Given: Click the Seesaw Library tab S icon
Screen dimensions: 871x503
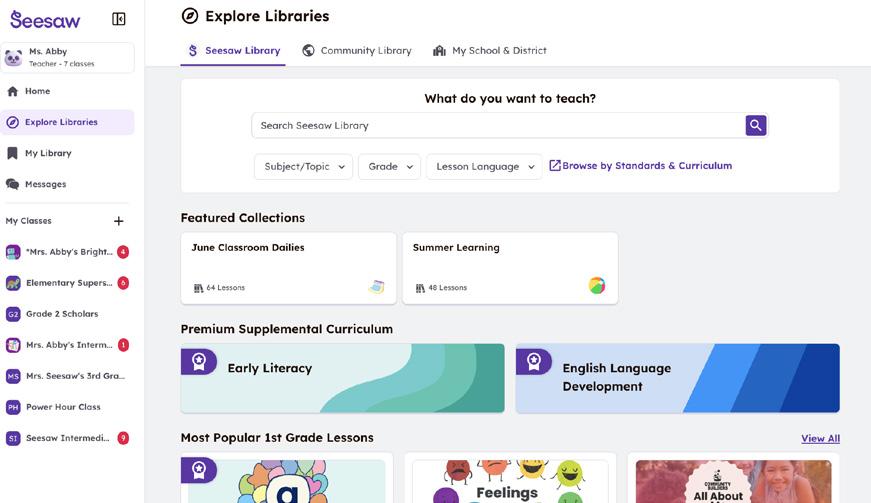Looking at the screenshot, I should tap(193, 51).
